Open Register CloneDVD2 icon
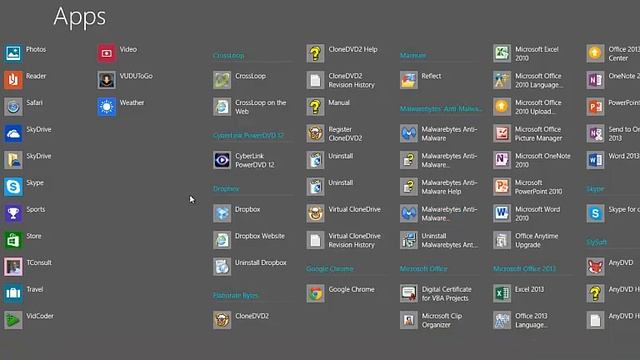 pyautogui.click(x=316, y=133)
